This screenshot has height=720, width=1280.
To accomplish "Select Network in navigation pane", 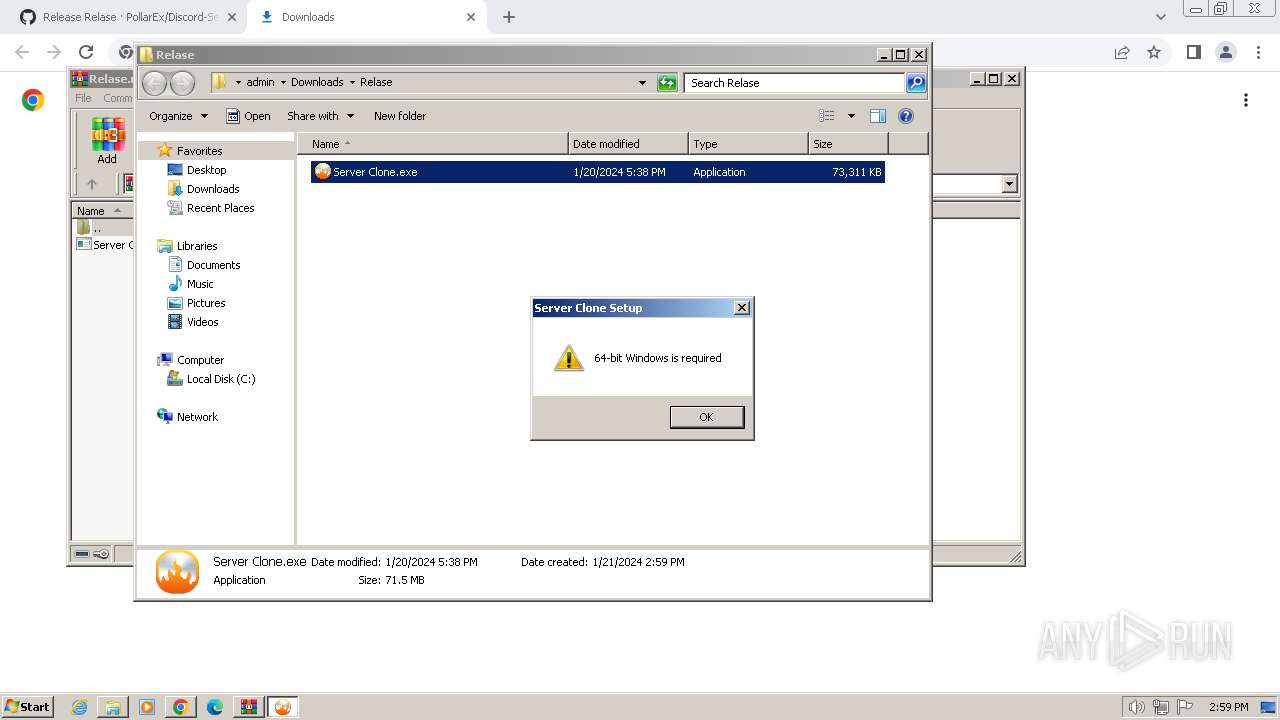I will tap(197, 417).
